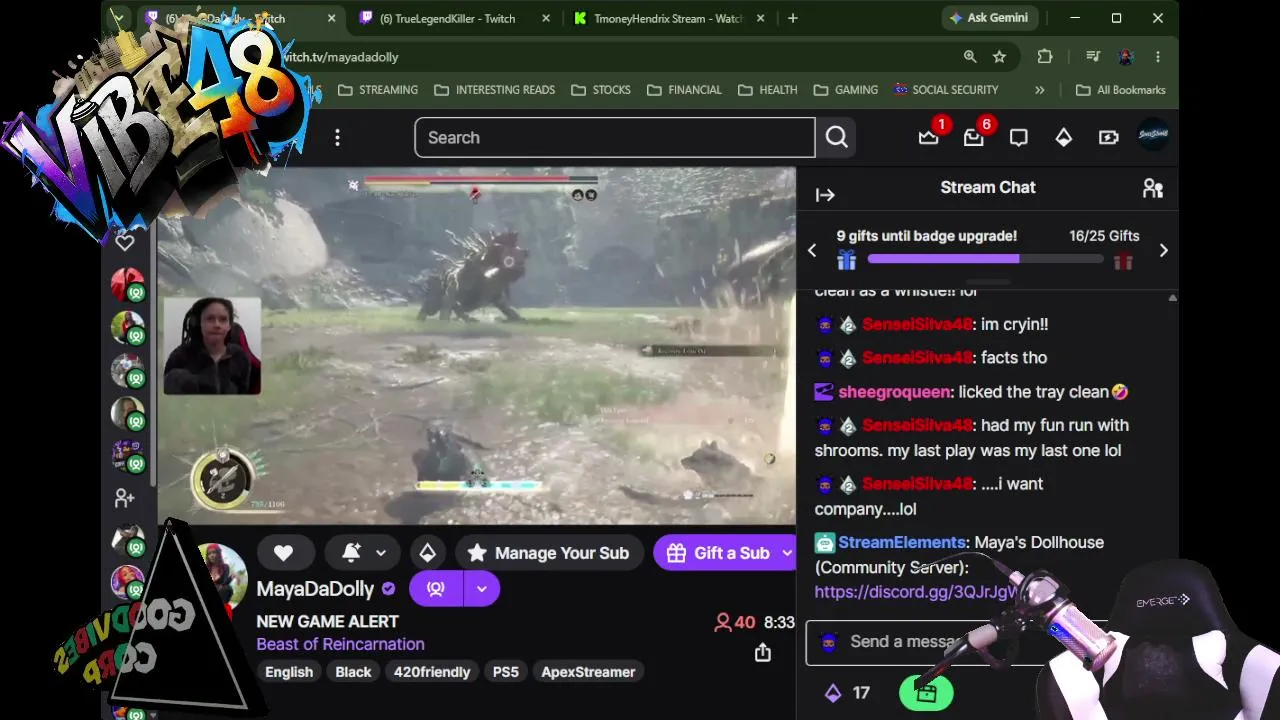
Task: Expand dropdown next to purple shared-chat button
Action: point(482,589)
